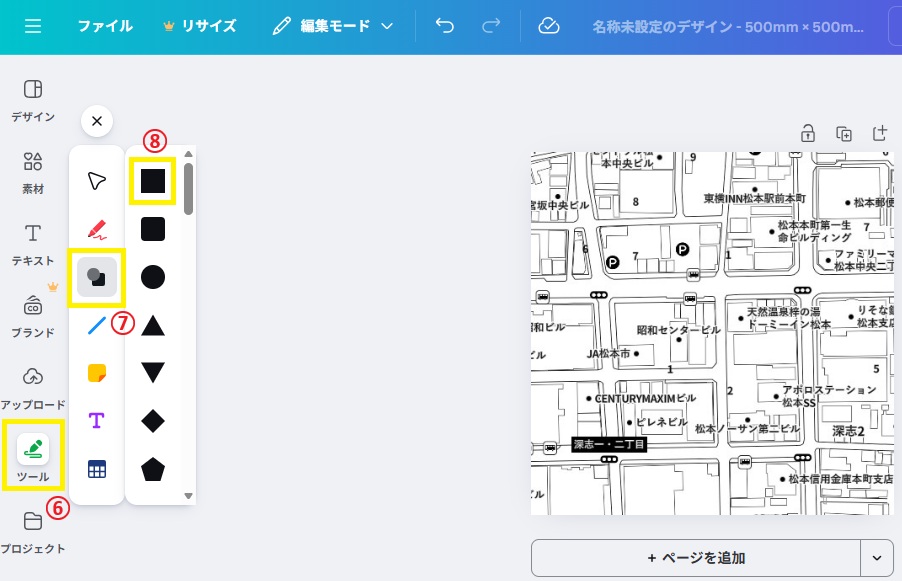Open the ファイル menu
Image resolution: width=902 pixels, height=581 pixels.
[x=105, y=26]
